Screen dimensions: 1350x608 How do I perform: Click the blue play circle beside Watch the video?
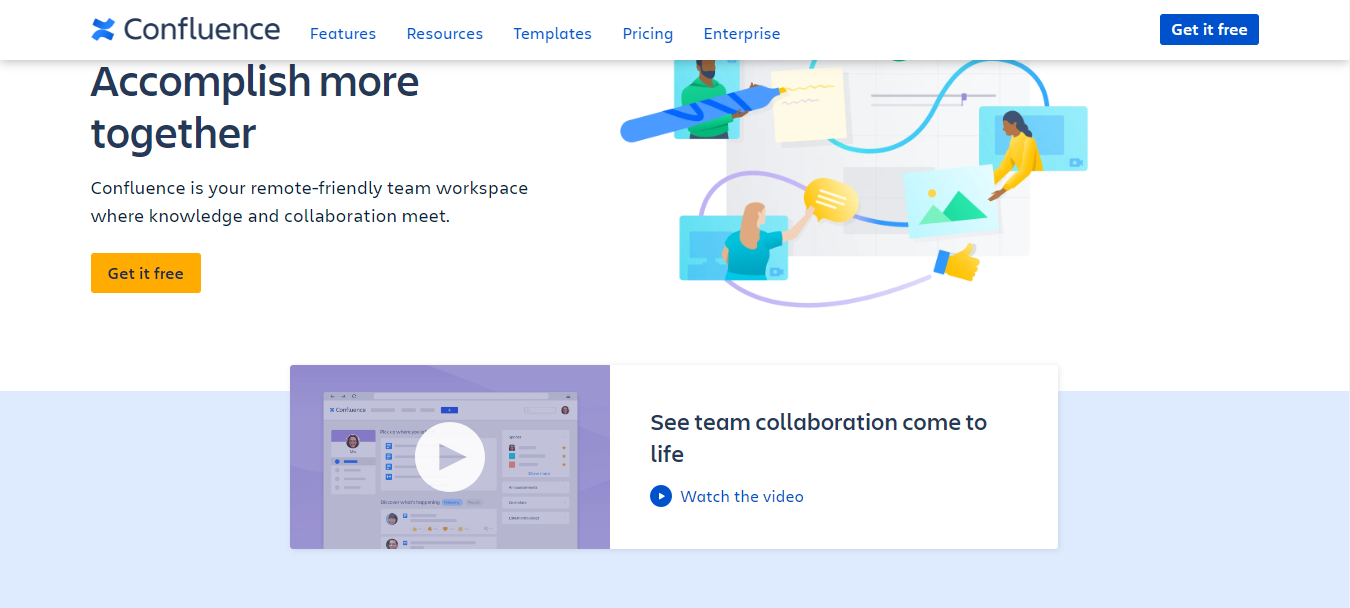[660, 496]
